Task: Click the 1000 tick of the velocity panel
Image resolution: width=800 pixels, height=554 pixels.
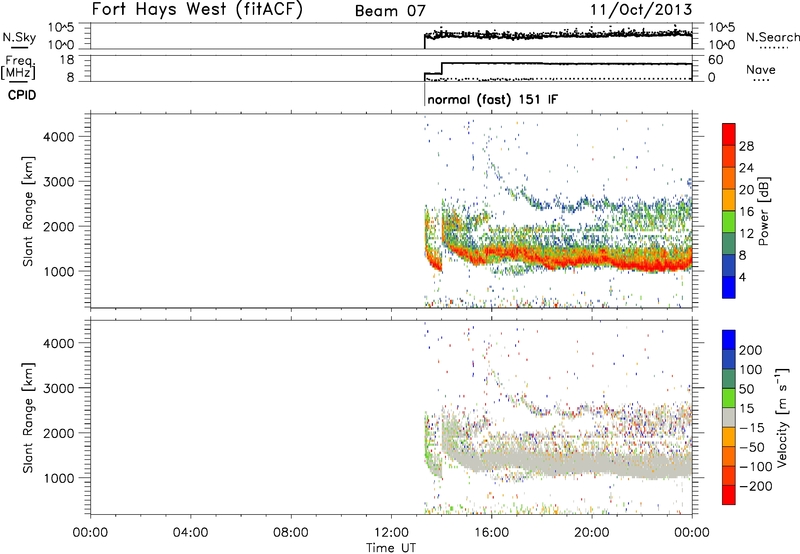Action: coord(59,478)
